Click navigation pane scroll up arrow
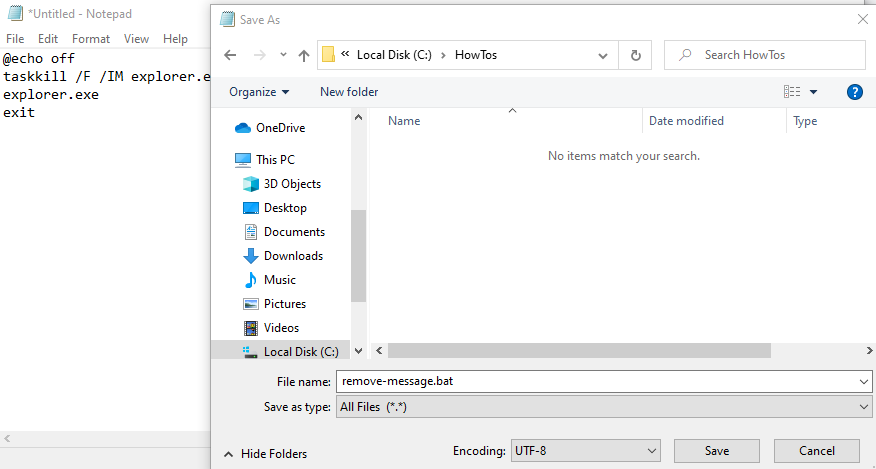This screenshot has height=469, width=876. click(359, 117)
